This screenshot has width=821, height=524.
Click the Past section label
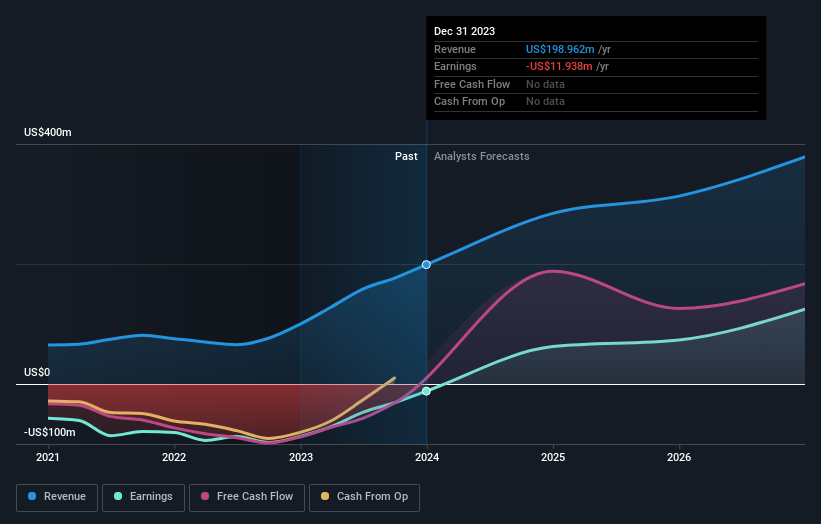coord(406,157)
